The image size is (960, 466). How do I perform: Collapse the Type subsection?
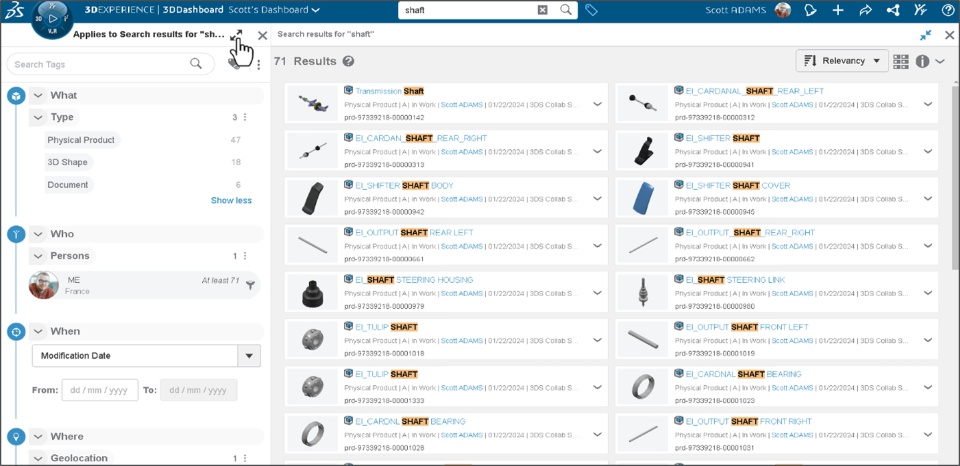[38, 117]
